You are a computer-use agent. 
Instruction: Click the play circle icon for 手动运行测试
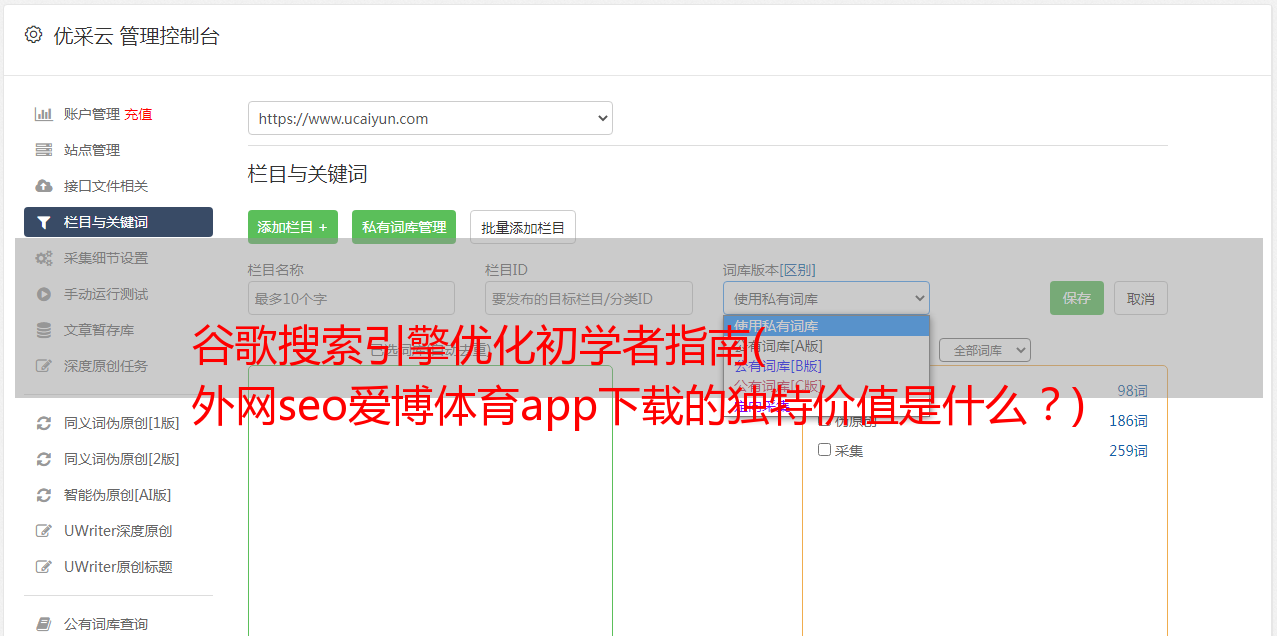[44, 294]
